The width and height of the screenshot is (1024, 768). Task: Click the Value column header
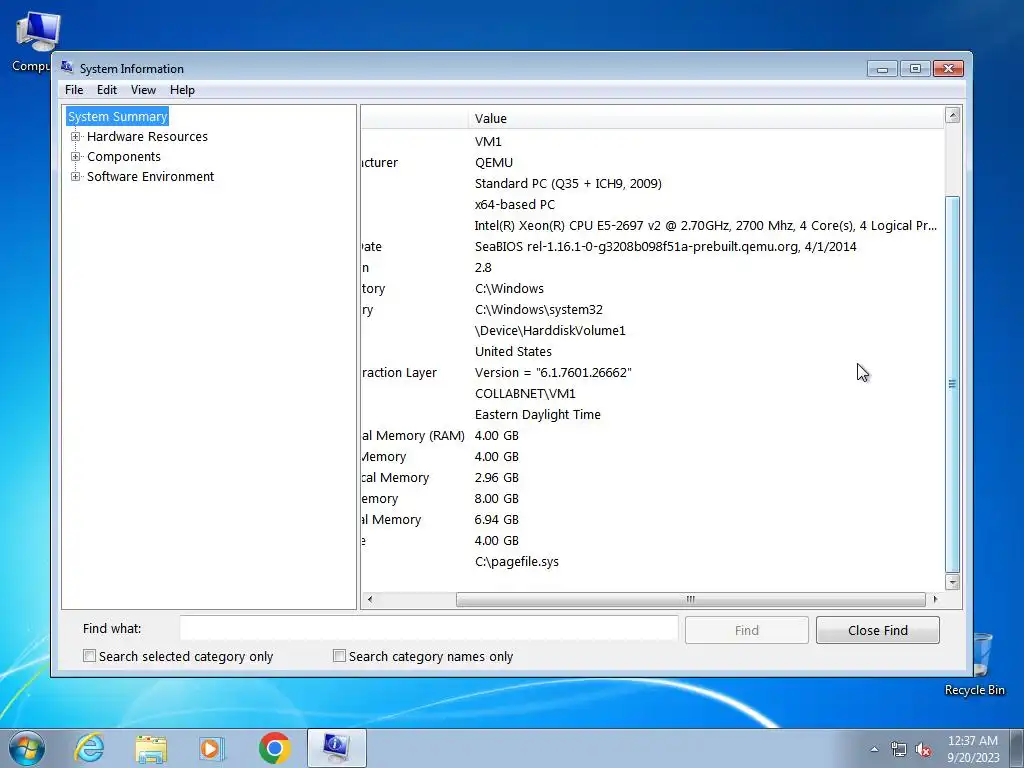[705, 118]
